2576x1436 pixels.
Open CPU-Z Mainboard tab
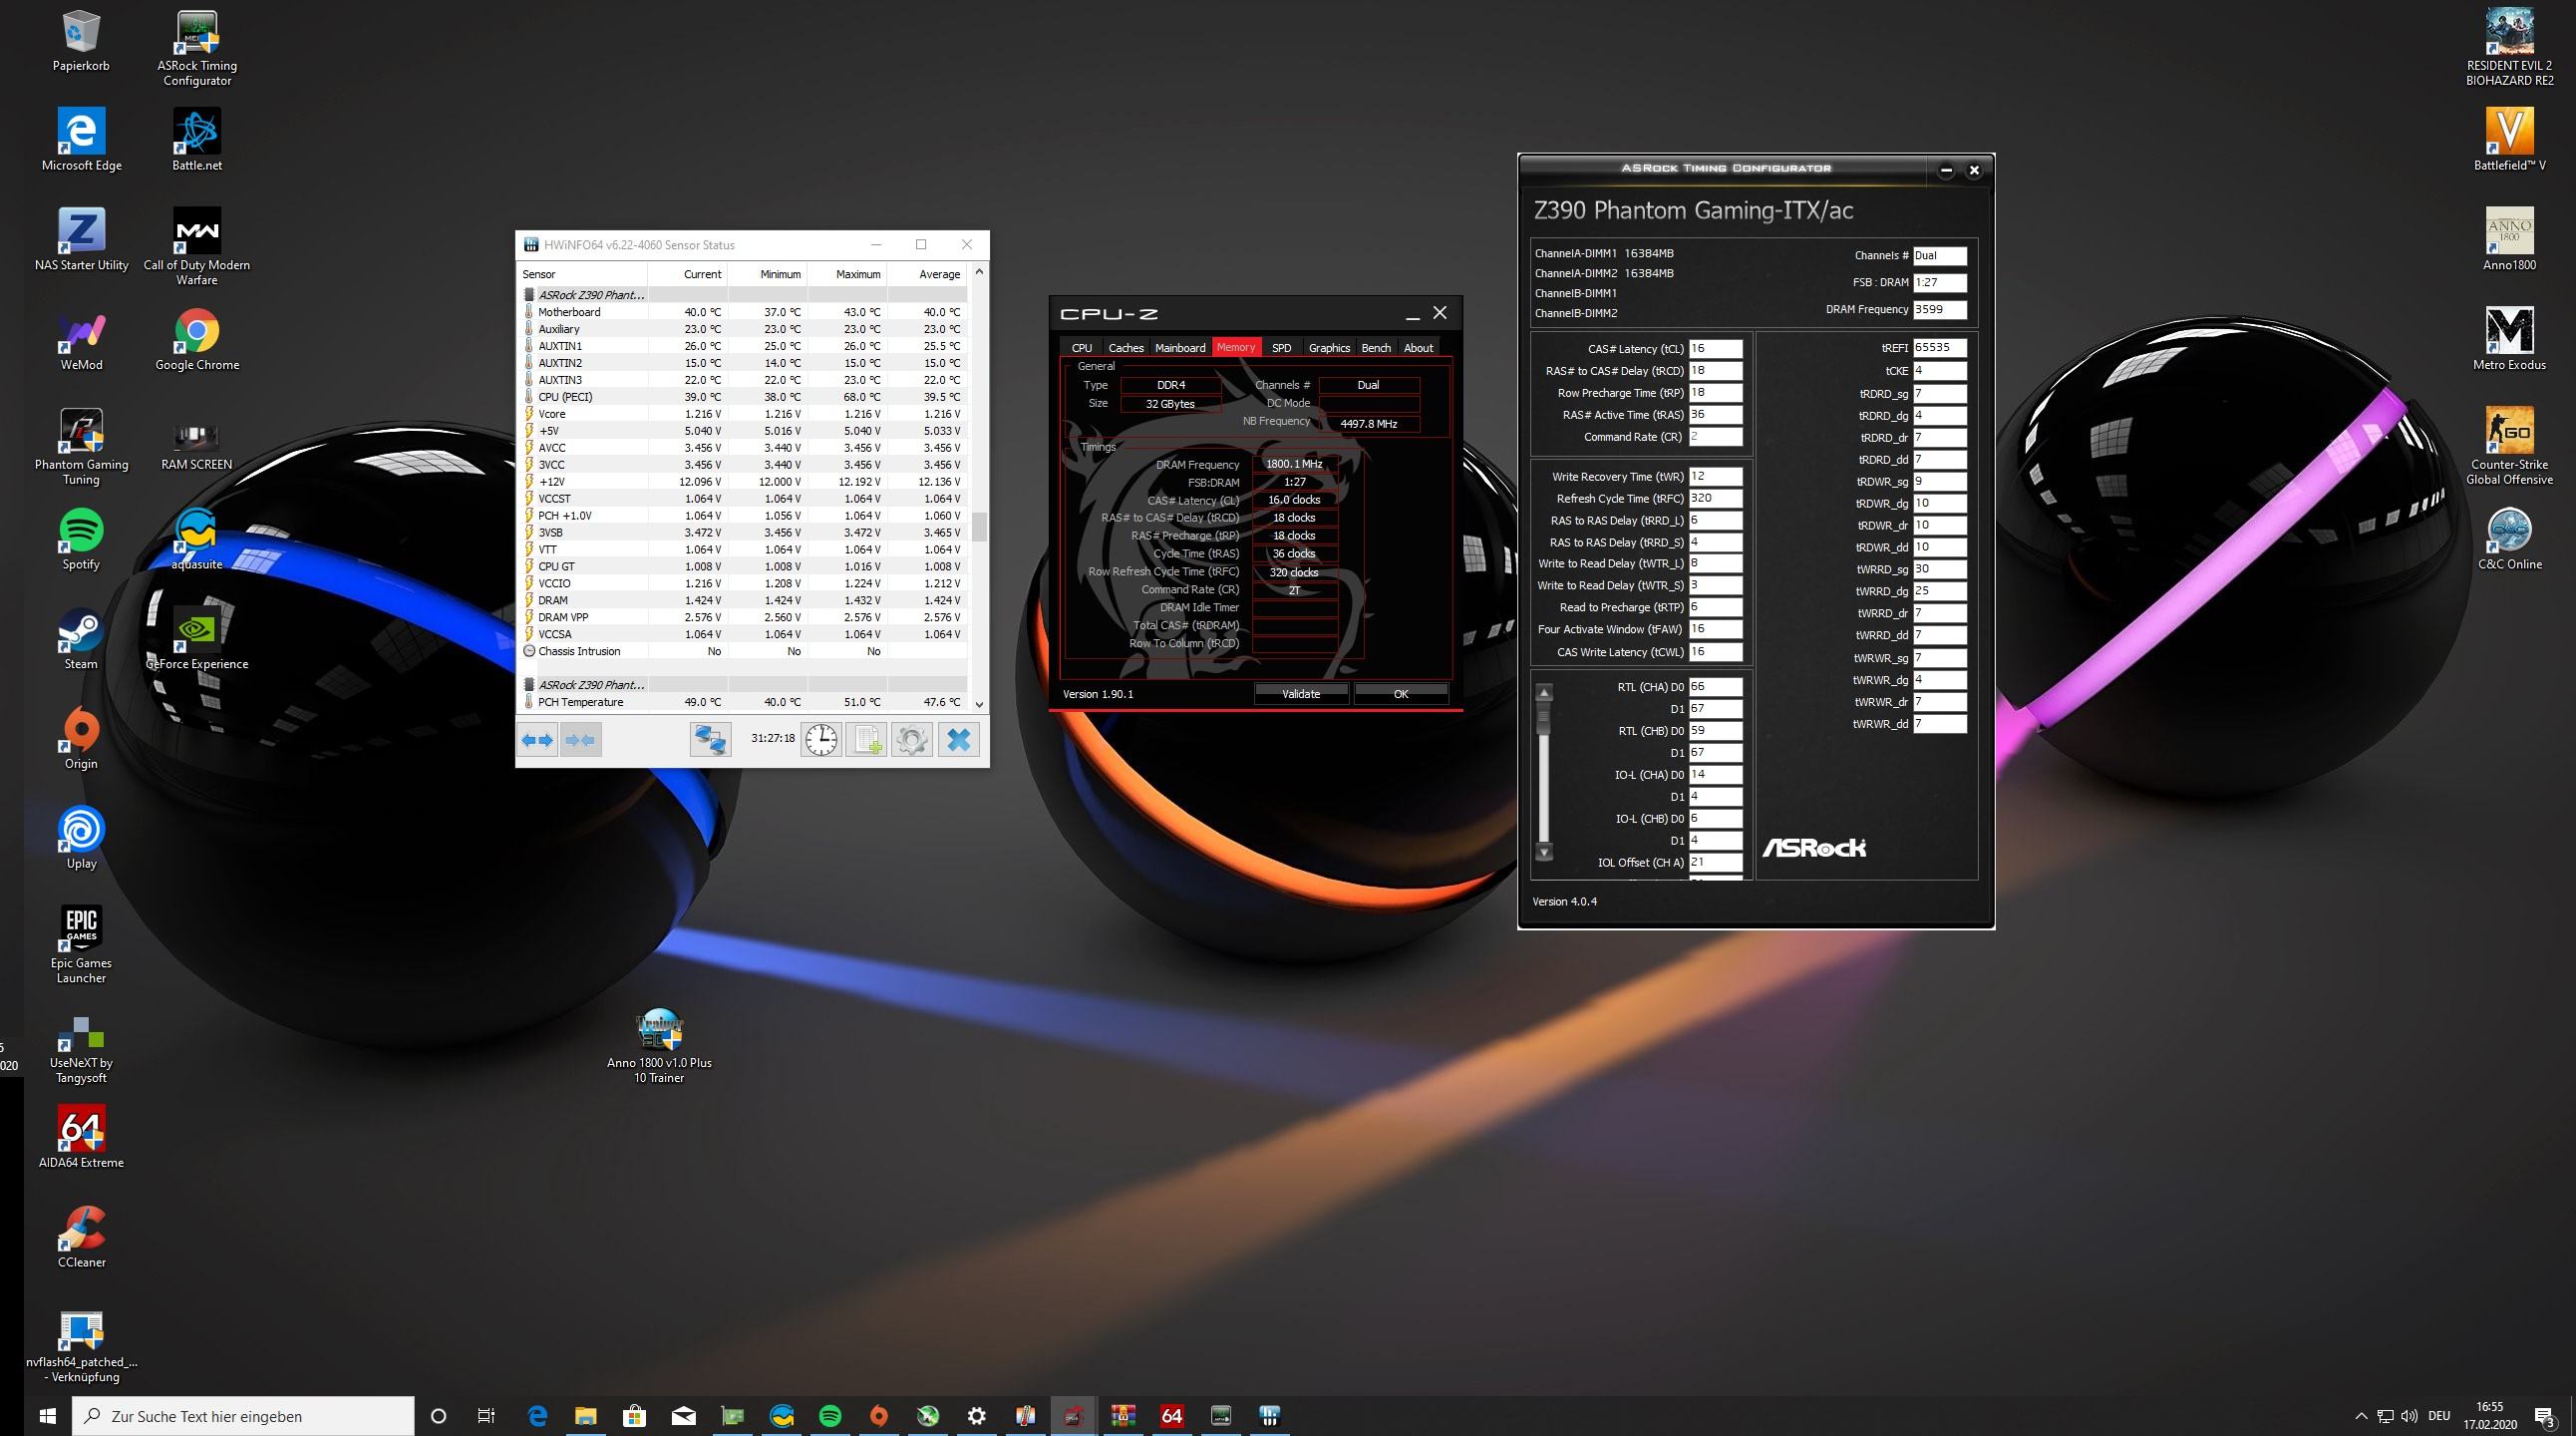1180,348
